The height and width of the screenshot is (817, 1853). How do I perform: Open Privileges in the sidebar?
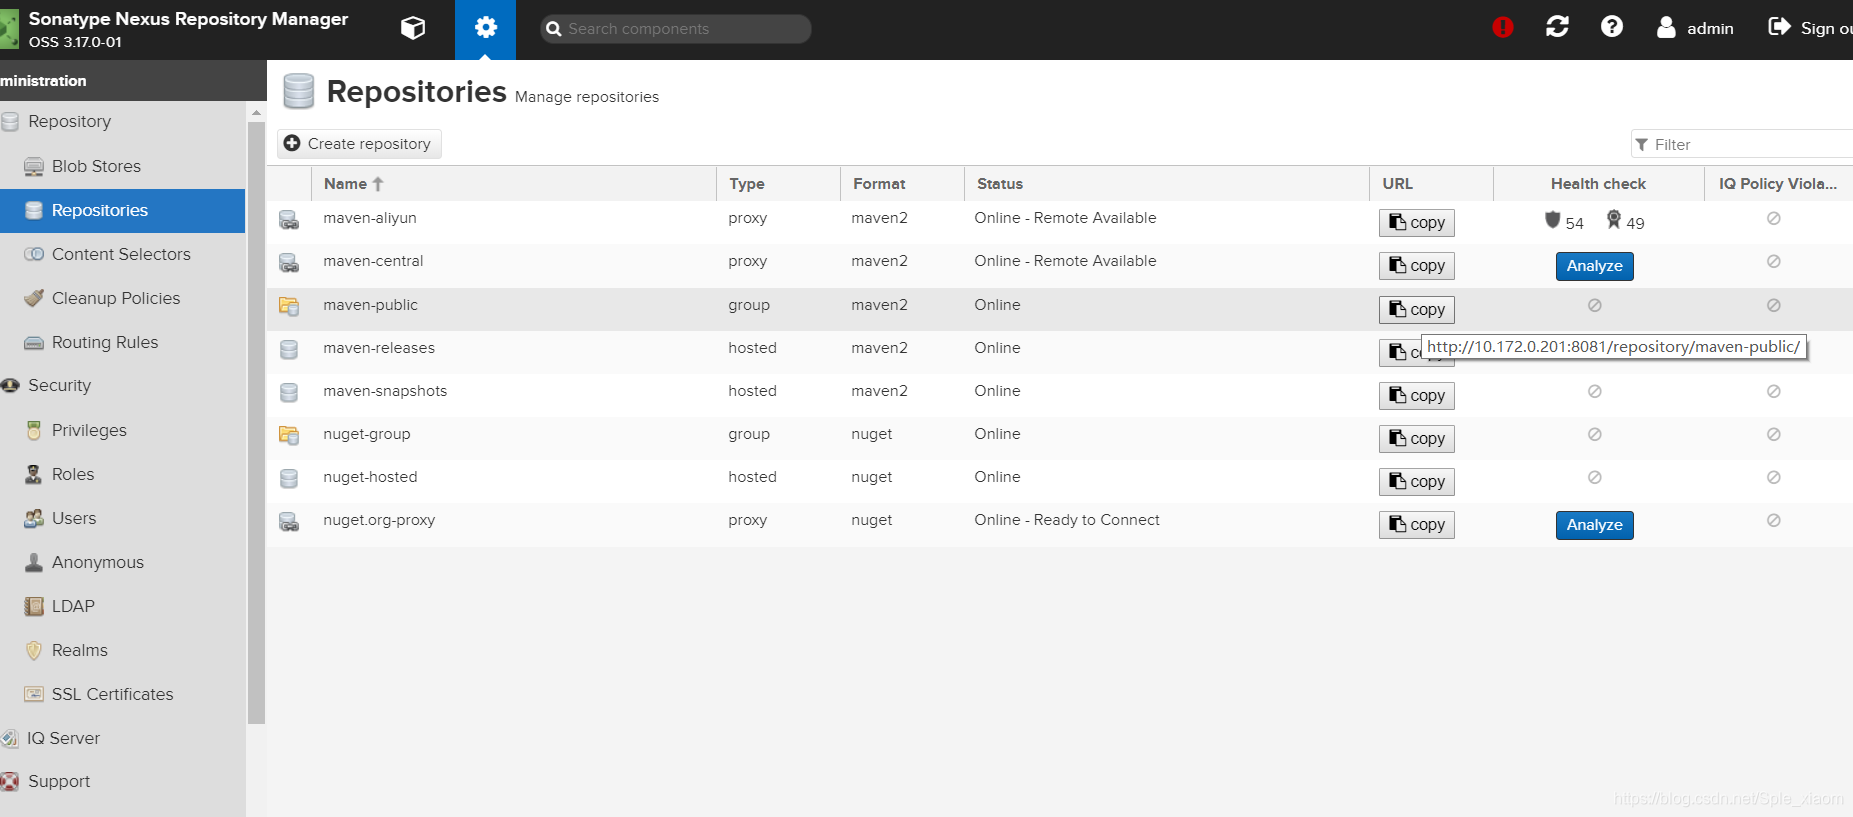point(122,430)
